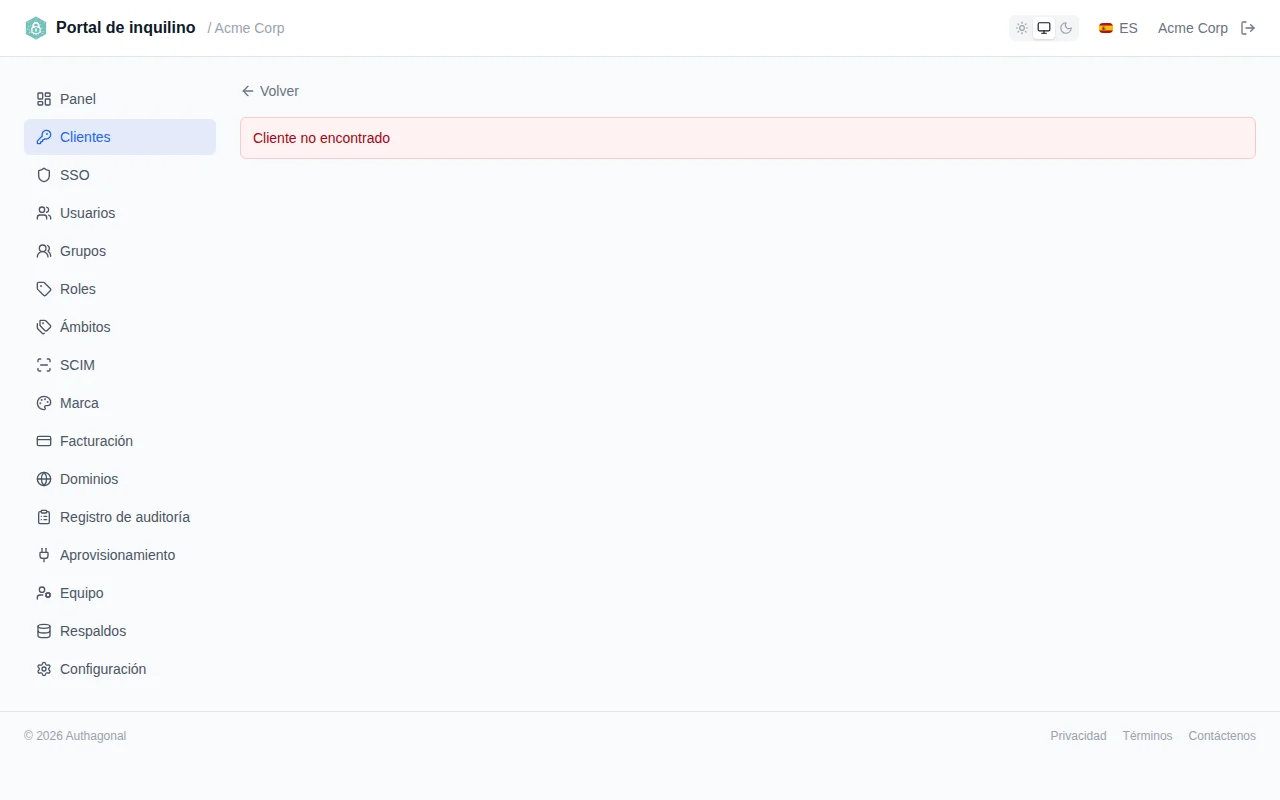Screen dimensions: 1280x800
Task: Click the Clientes key icon
Action: click(x=44, y=137)
